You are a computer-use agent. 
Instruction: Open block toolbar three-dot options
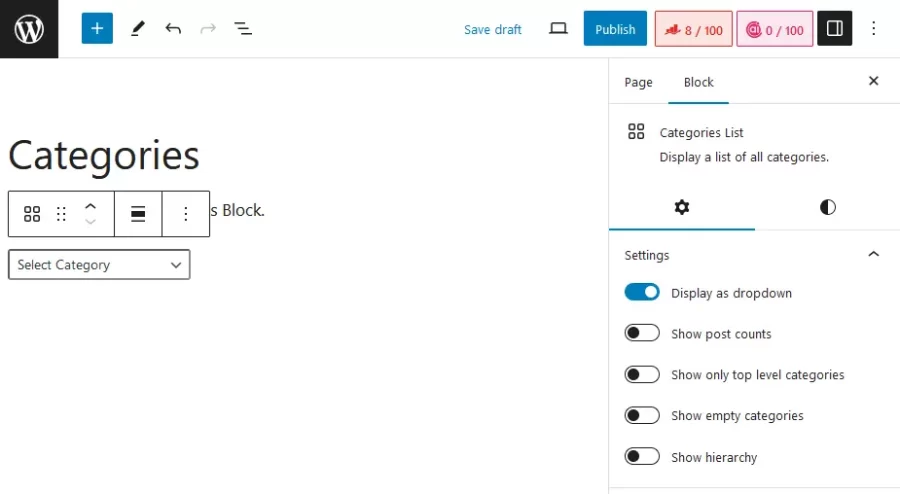pos(185,214)
